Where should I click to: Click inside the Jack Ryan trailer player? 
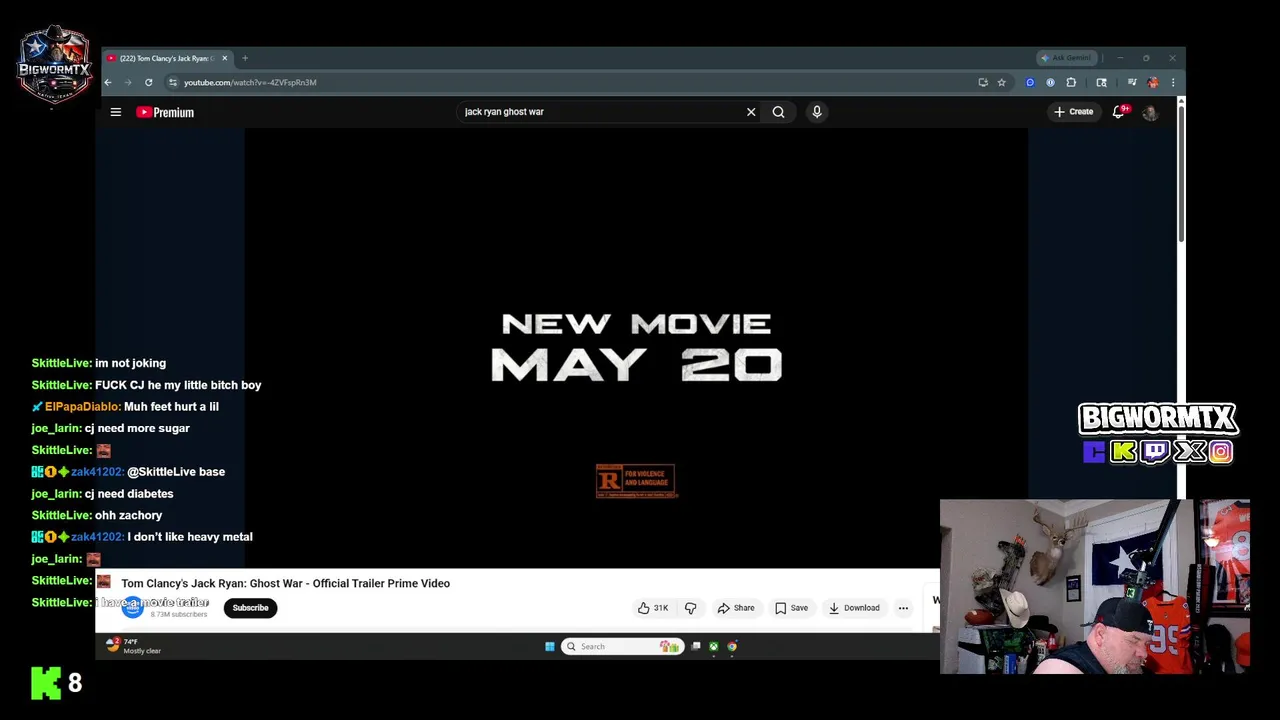point(636,348)
